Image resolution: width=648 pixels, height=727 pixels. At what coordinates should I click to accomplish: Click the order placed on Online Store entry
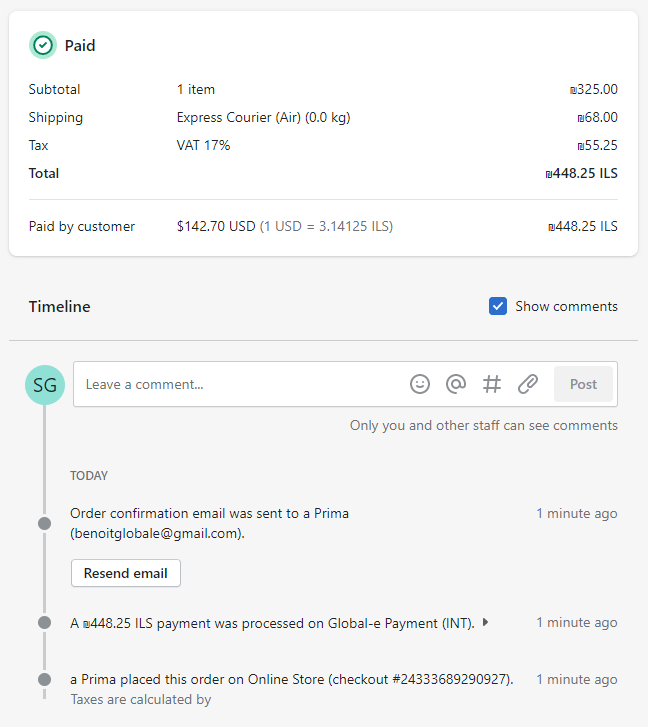pos(292,679)
